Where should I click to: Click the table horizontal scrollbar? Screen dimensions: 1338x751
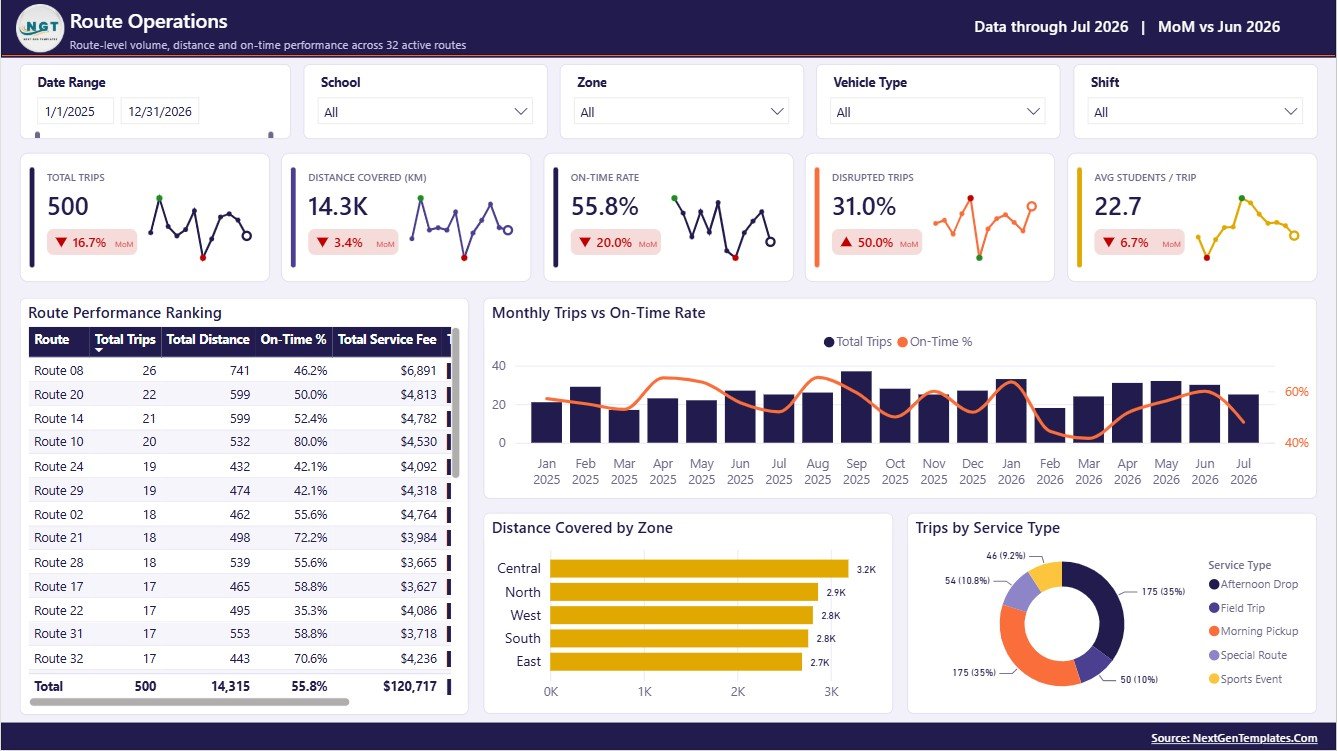pyautogui.click(x=190, y=702)
